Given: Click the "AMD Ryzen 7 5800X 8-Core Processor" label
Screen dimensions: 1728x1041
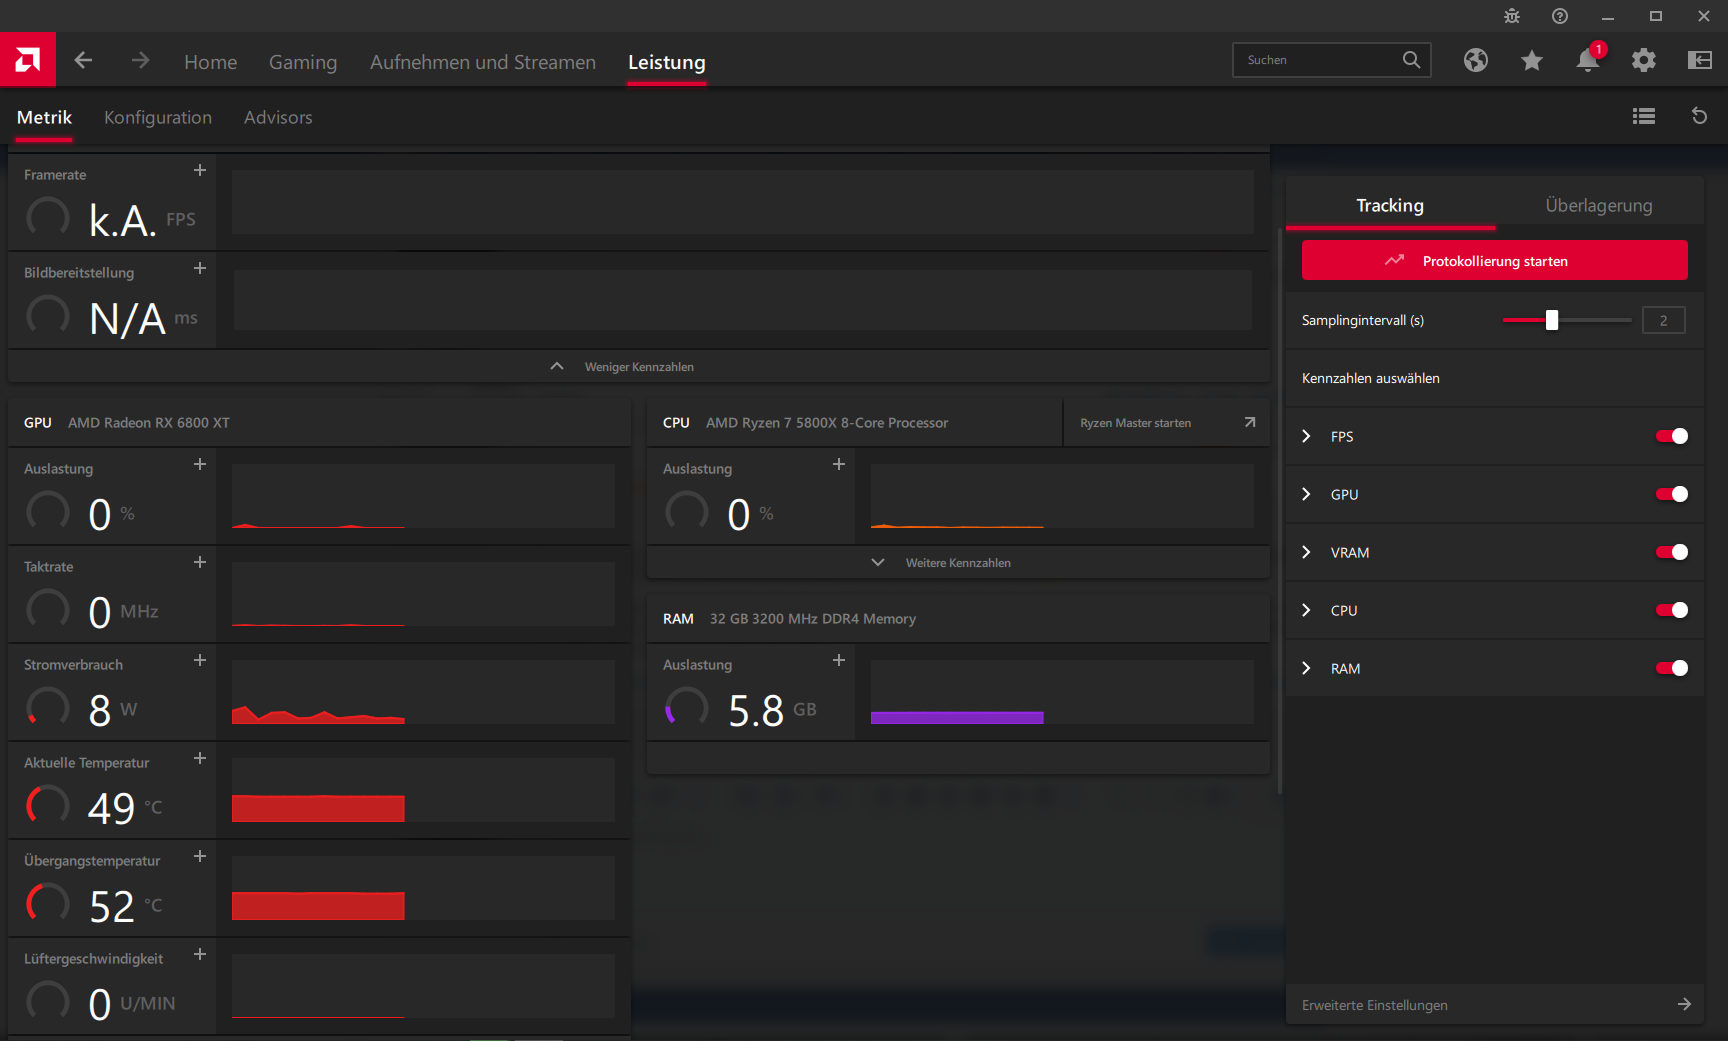Looking at the screenshot, I should point(827,423).
